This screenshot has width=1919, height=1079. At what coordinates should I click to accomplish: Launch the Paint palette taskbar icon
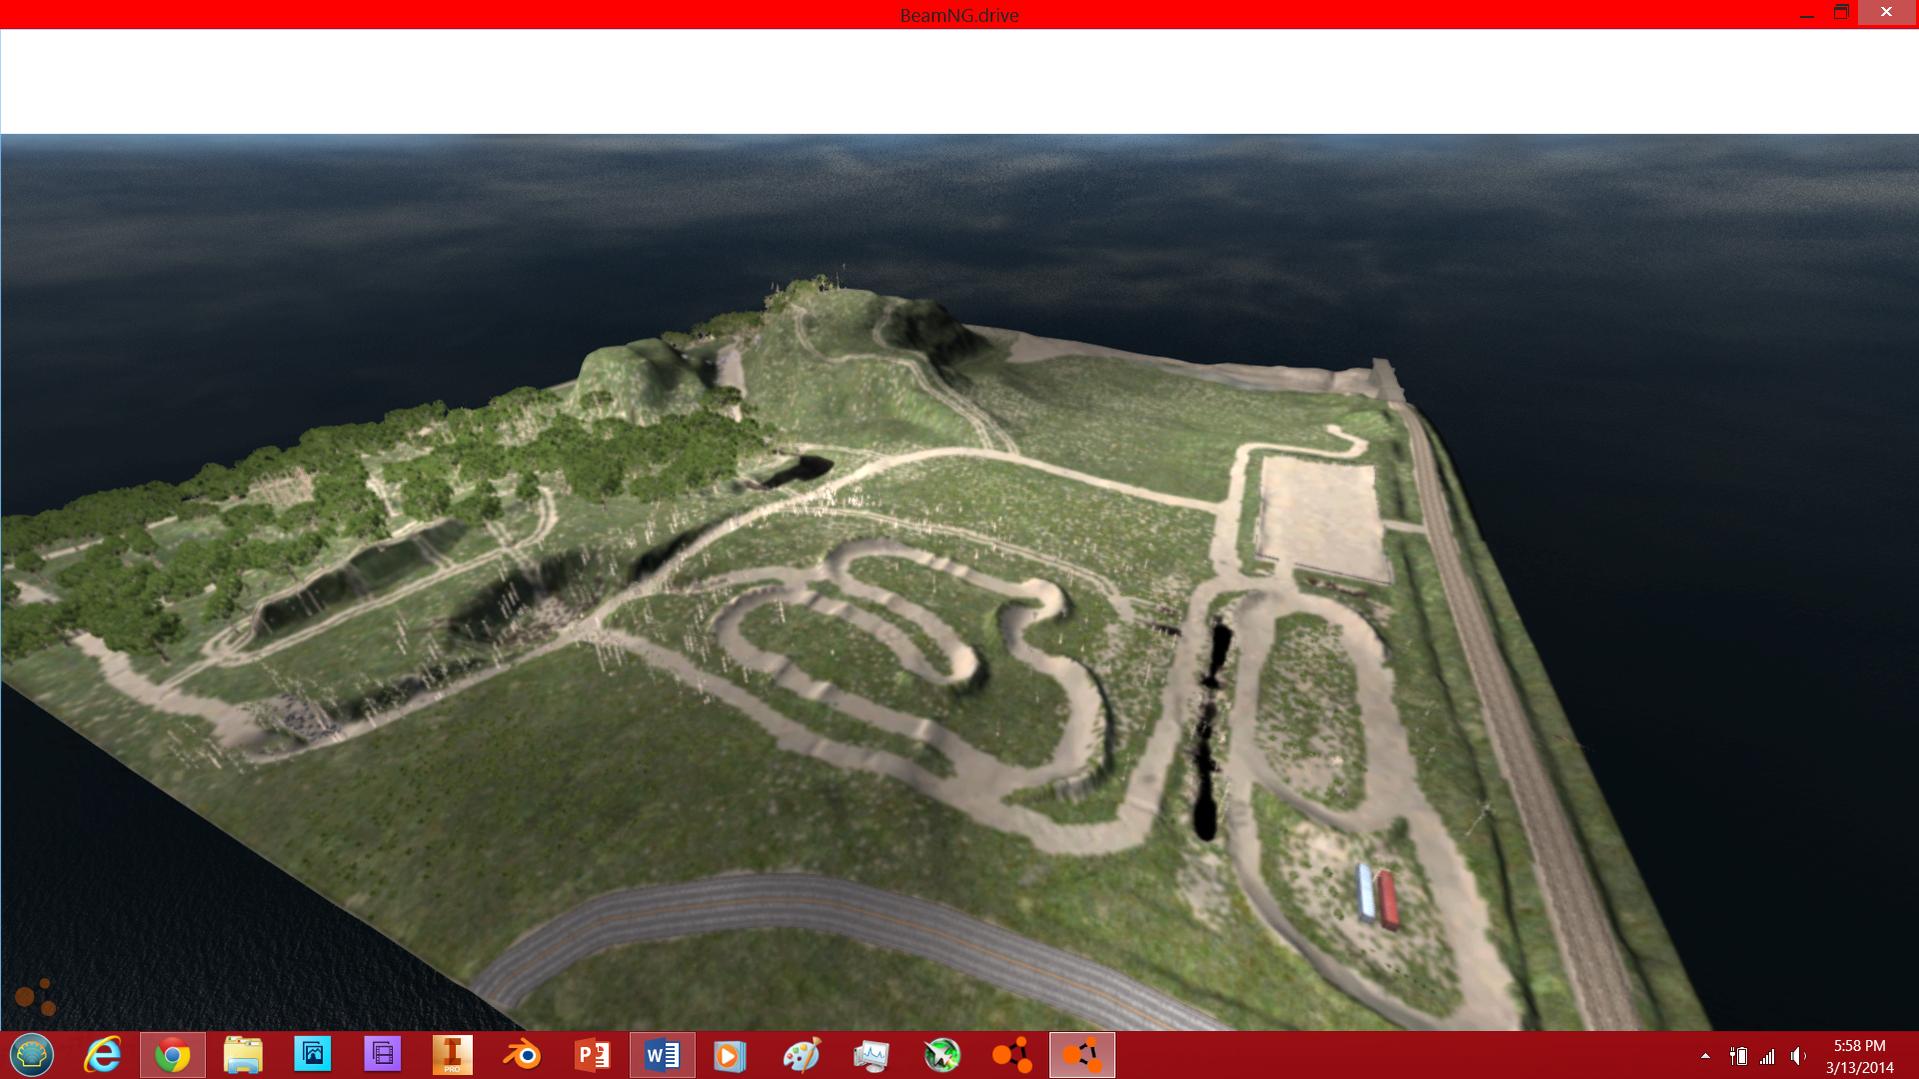point(801,1055)
